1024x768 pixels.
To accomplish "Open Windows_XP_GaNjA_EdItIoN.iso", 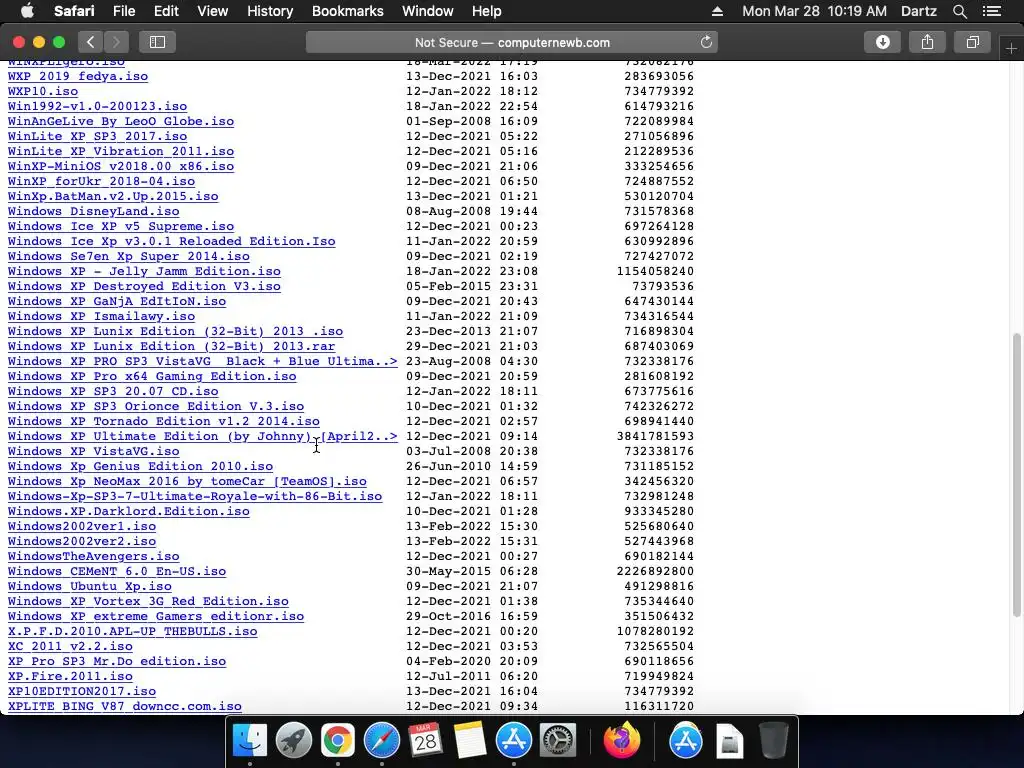I will point(117,302).
